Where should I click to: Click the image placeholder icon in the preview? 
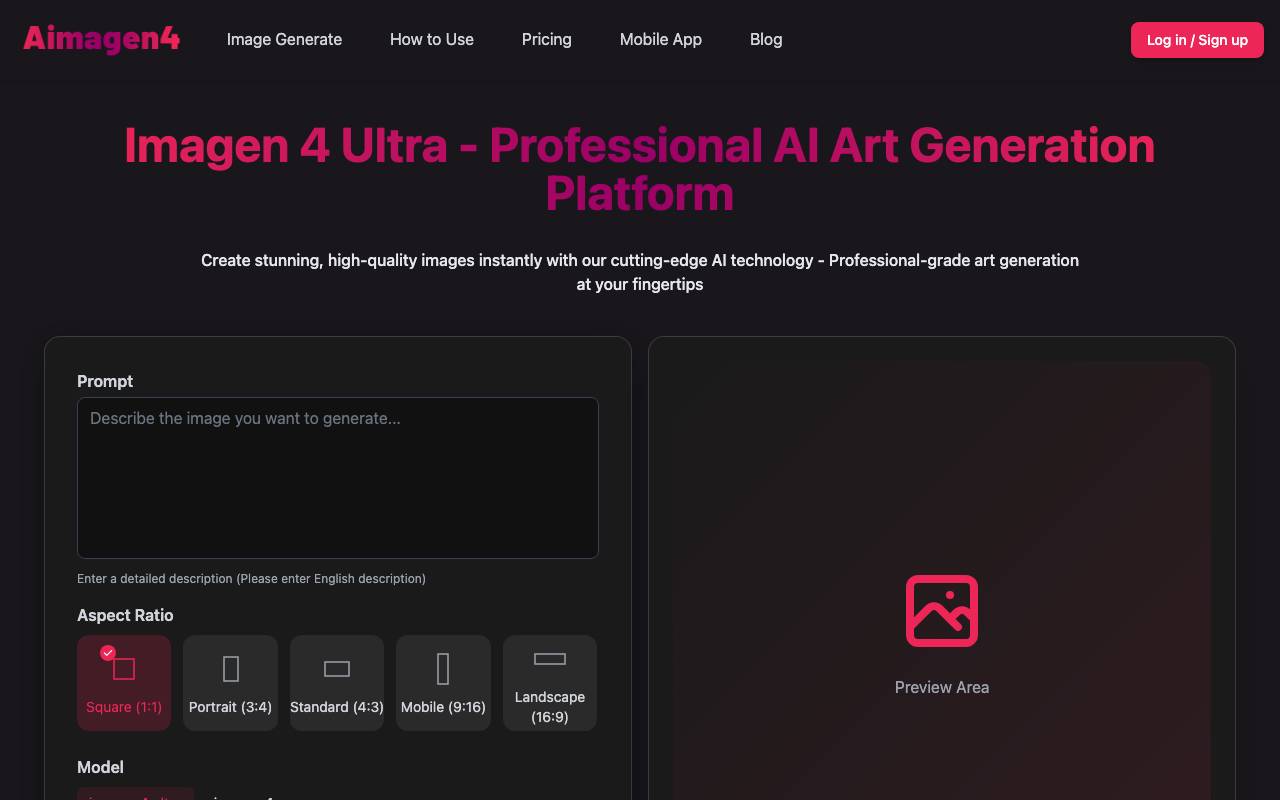[x=942, y=611]
